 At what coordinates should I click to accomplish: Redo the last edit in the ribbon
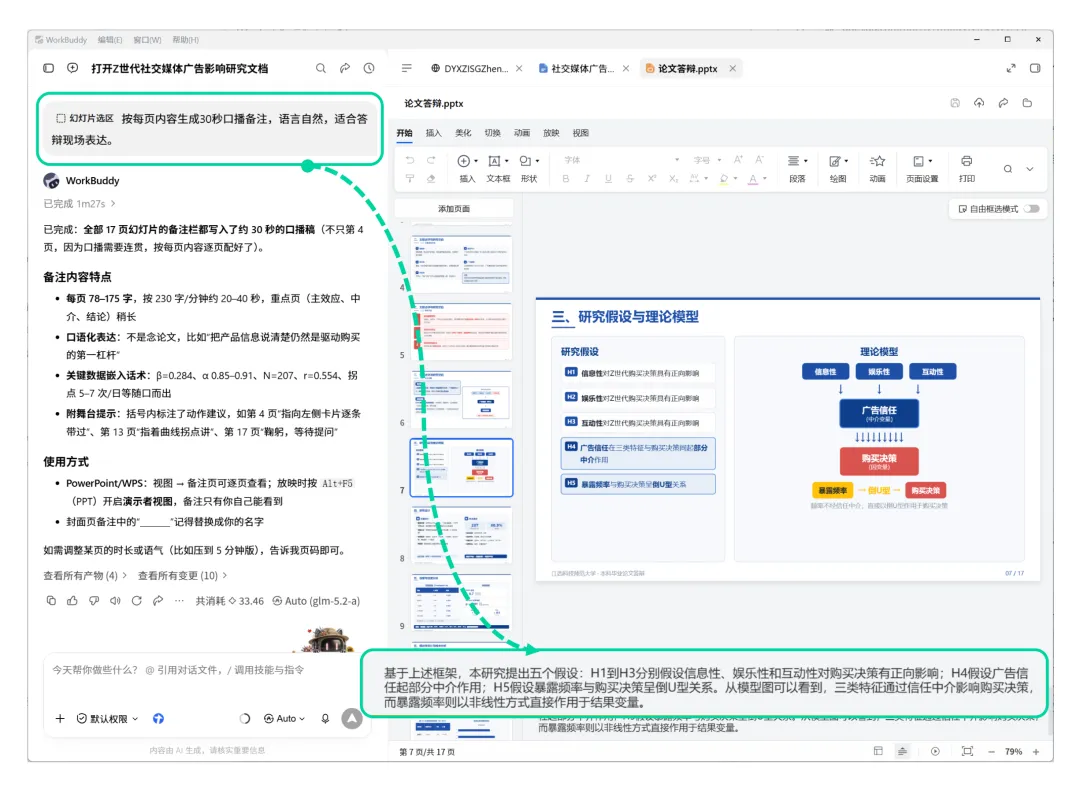click(x=431, y=160)
